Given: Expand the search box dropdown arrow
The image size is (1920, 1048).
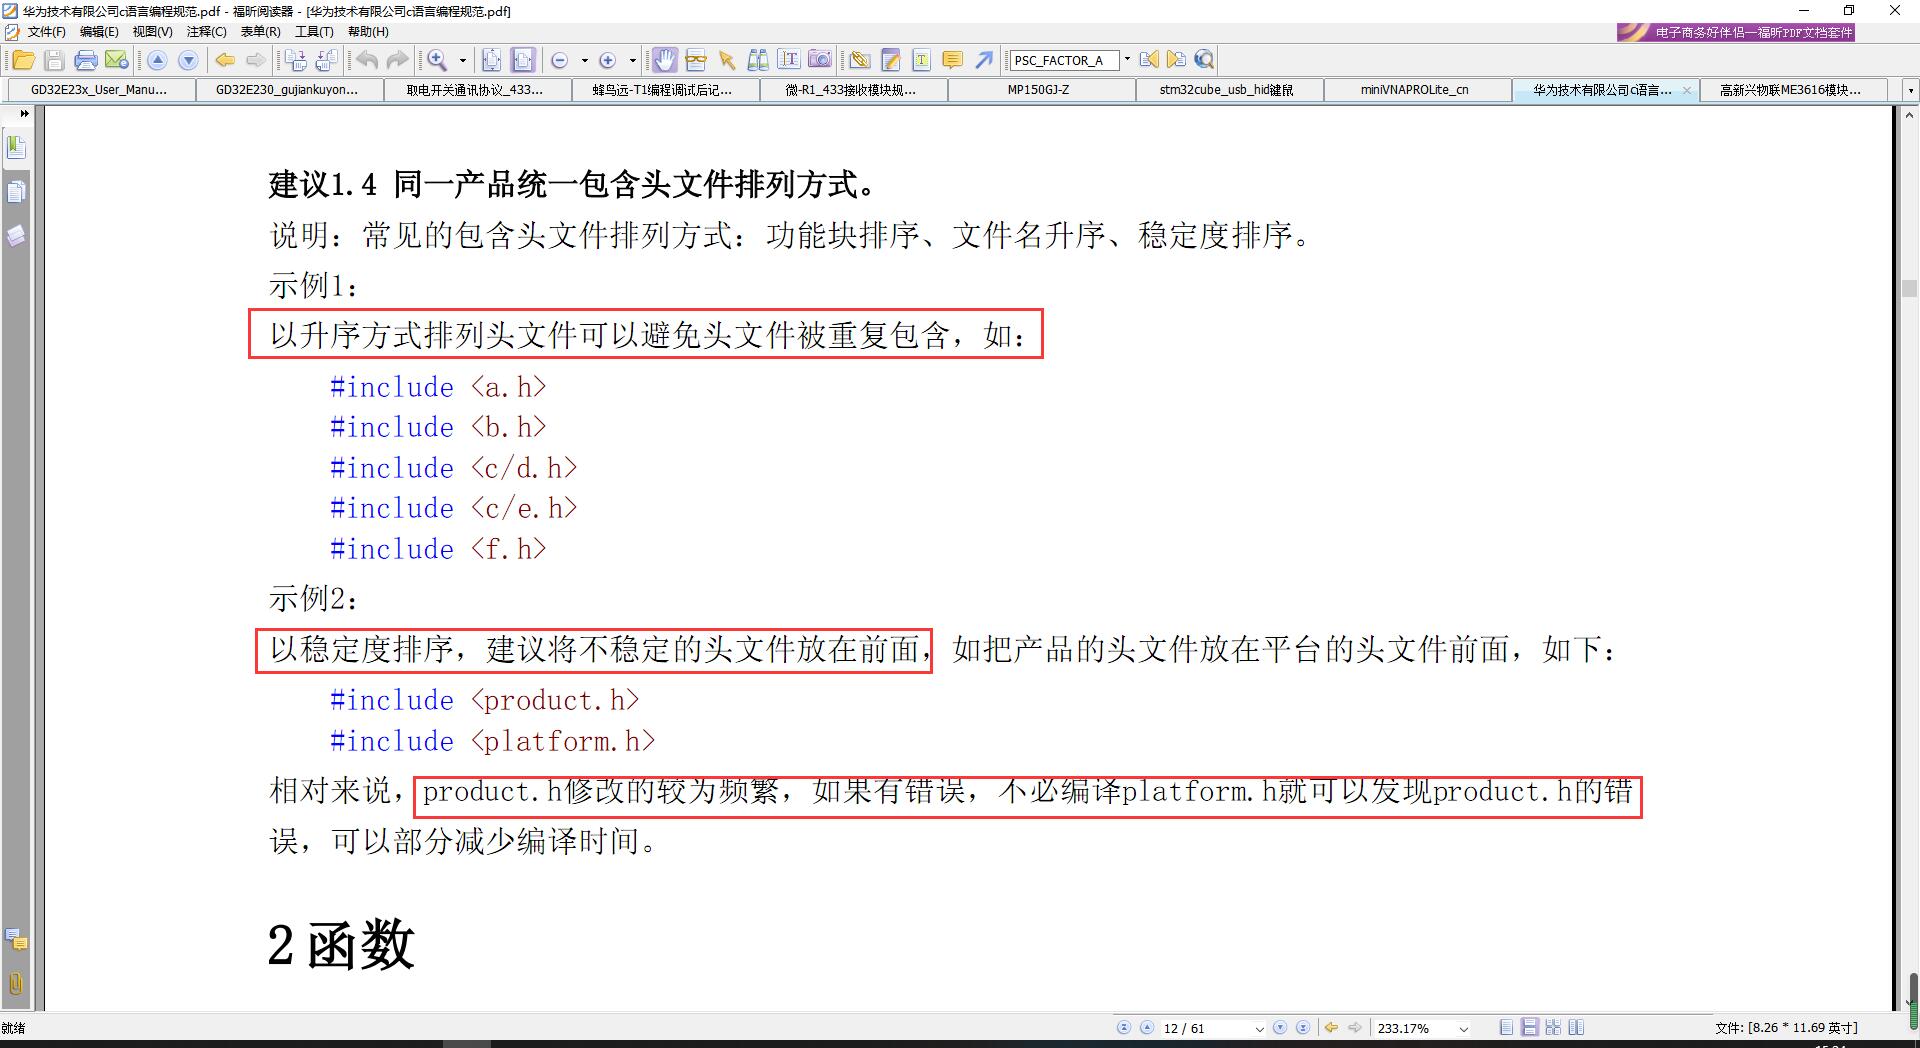Looking at the screenshot, I should (1127, 60).
